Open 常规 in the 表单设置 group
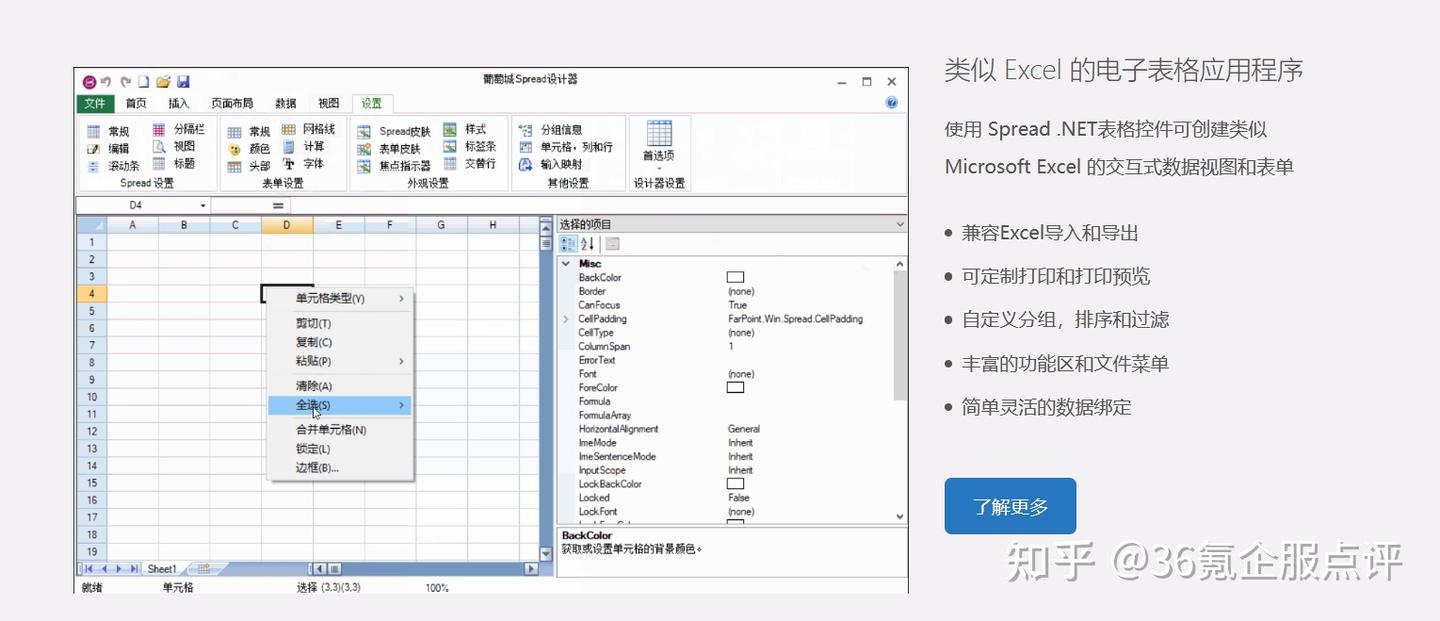This screenshot has width=1440, height=621. pos(249,131)
